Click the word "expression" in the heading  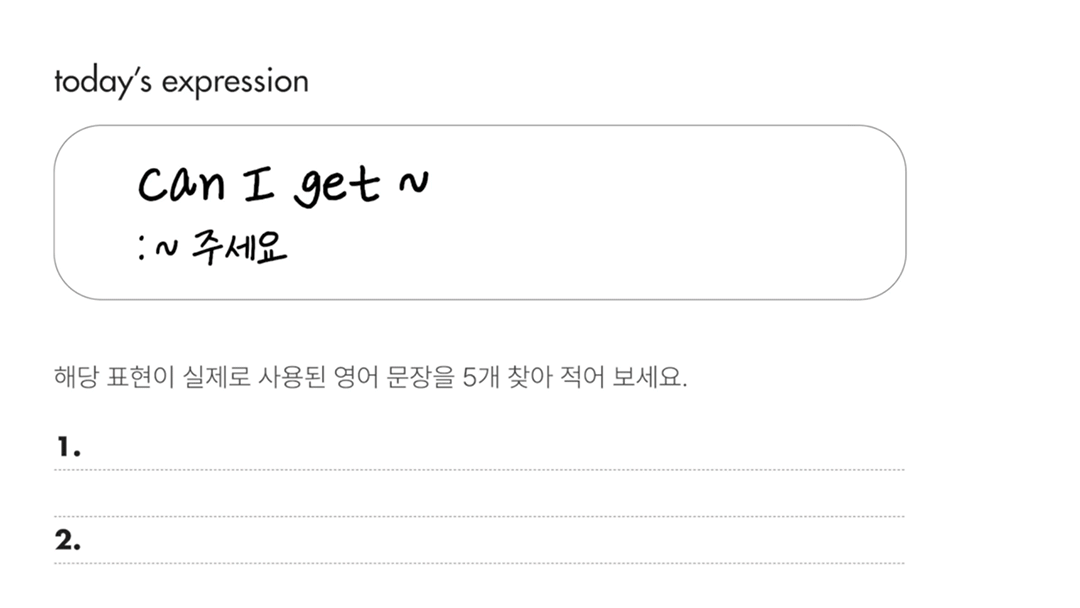pyautogui.click(x=235, y=81)
